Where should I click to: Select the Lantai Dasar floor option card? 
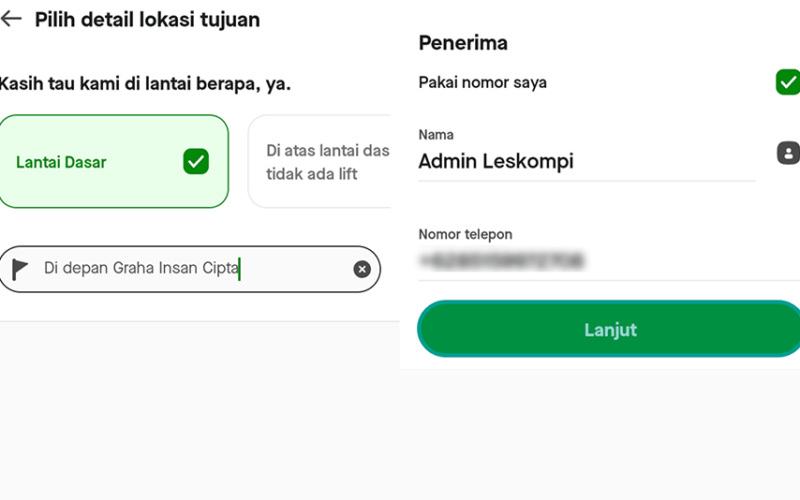point(114,161)
